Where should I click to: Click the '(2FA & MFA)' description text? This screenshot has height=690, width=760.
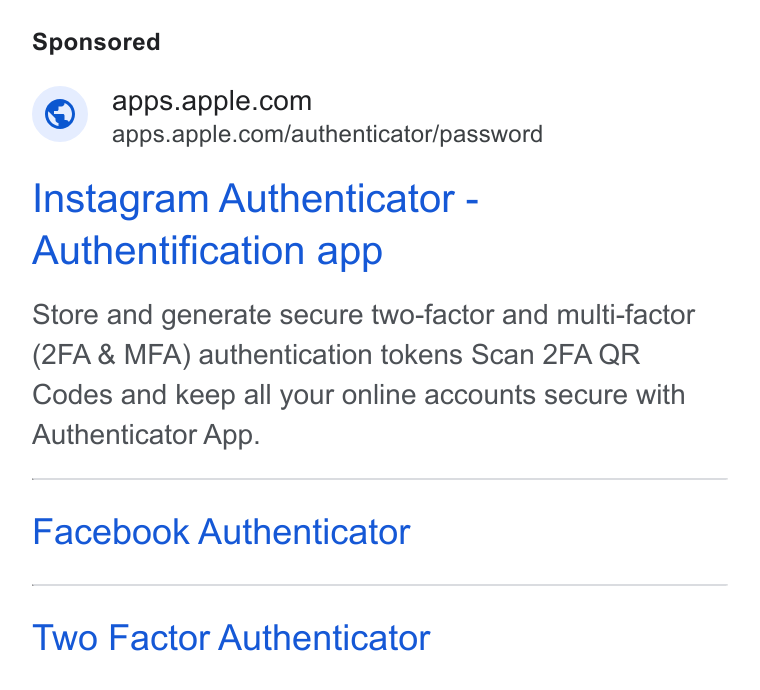[x=111, y=355]
